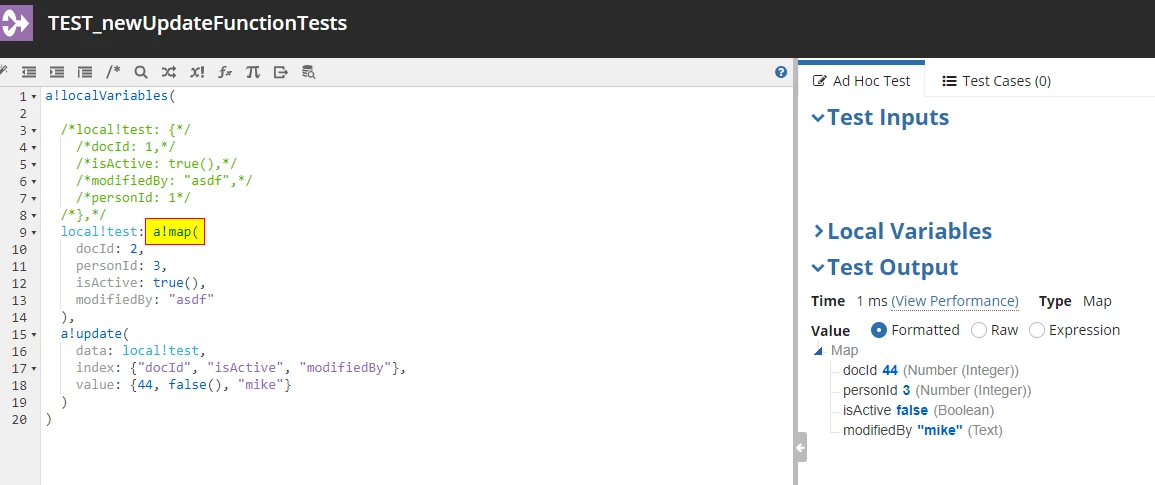1155x485 pixels.
Task: Select the Raw value radio button
Action: [x=979, y=330]
